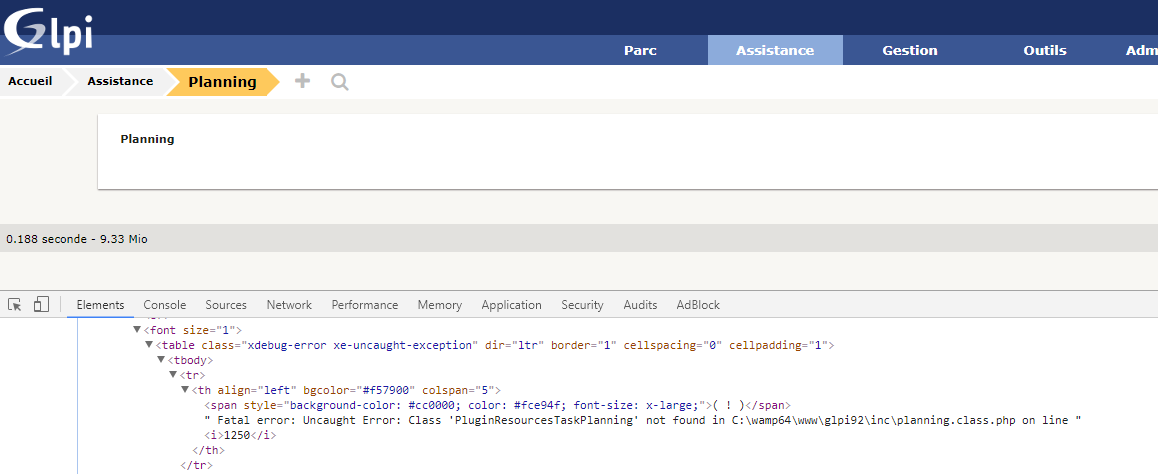The image size is (1158, 474).
Task: Select the closing </tr> tag line
Action: pyautogui.click(x=196, y=465)
